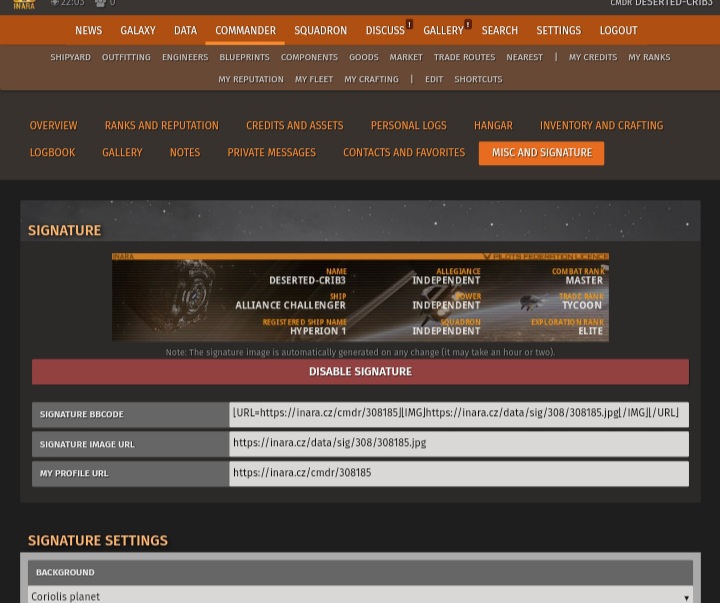Go to the SHIPYARD submenu link
The height and width of the screenshot is (603, 720).
pyautogui.click(x=70, y=57)
